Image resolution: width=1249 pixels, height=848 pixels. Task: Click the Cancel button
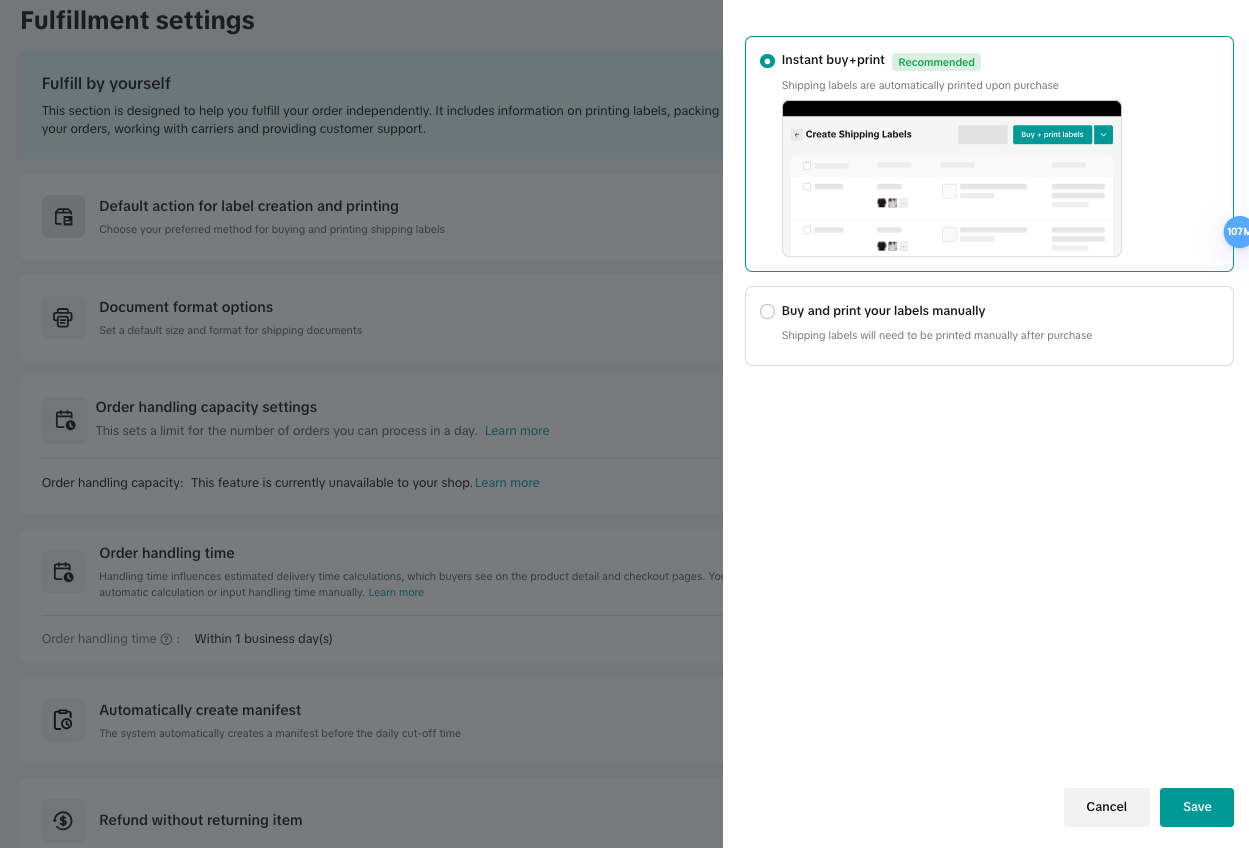click(1106, 807)
